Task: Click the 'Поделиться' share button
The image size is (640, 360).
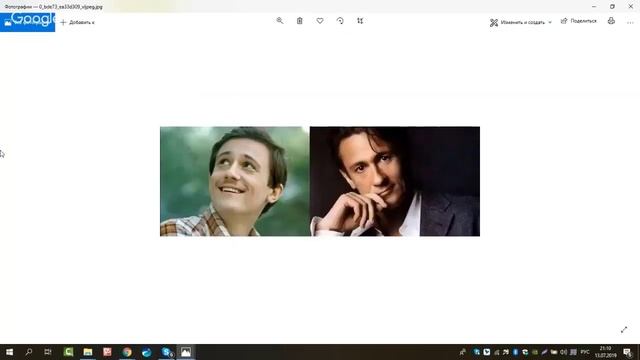Action: 578,21
